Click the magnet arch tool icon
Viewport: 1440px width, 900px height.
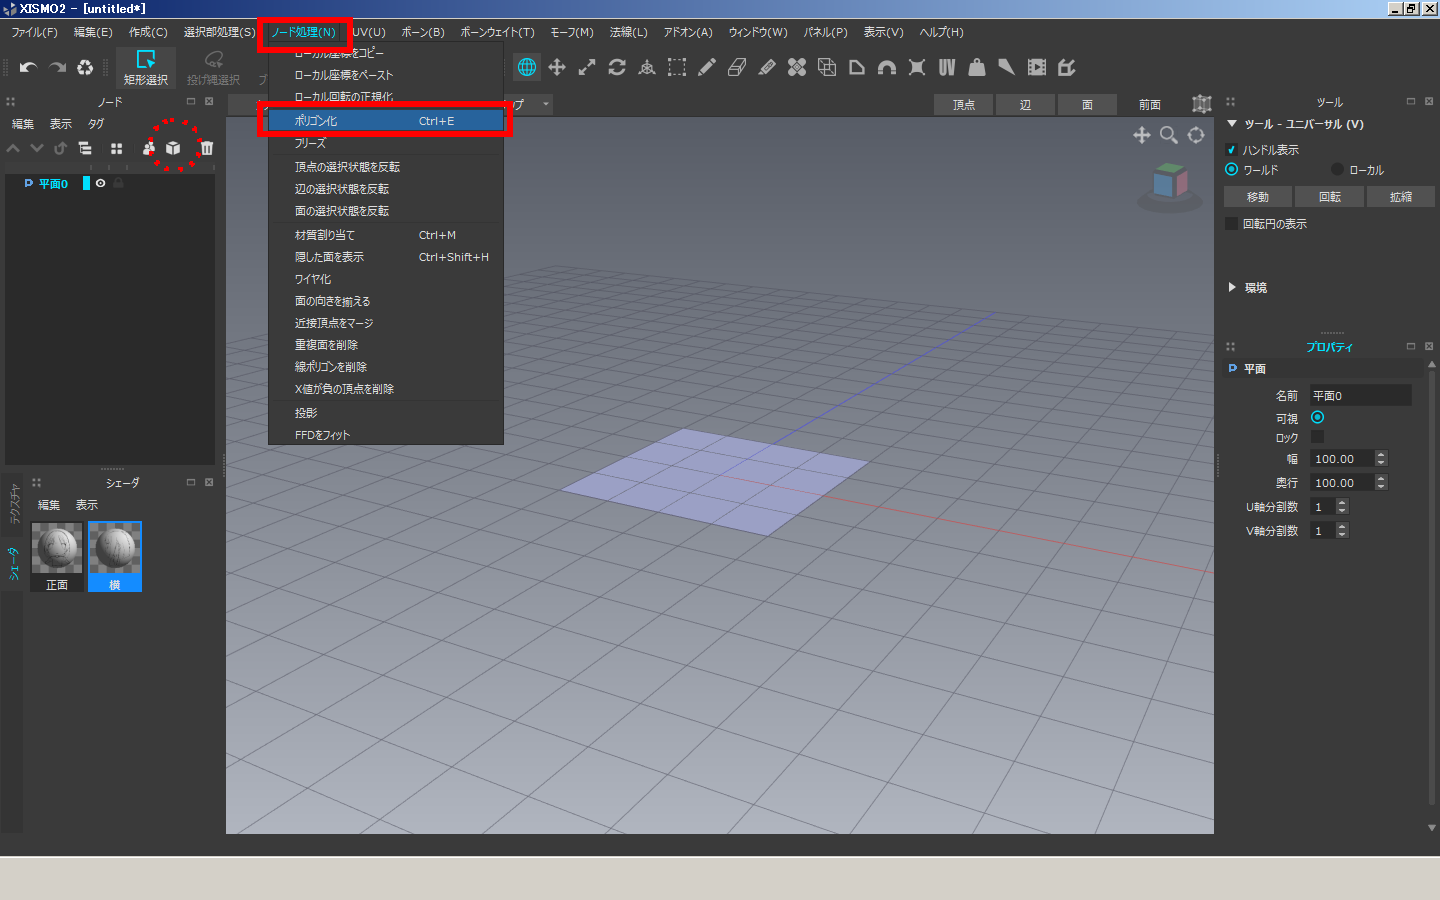click(x=887, y=67)
